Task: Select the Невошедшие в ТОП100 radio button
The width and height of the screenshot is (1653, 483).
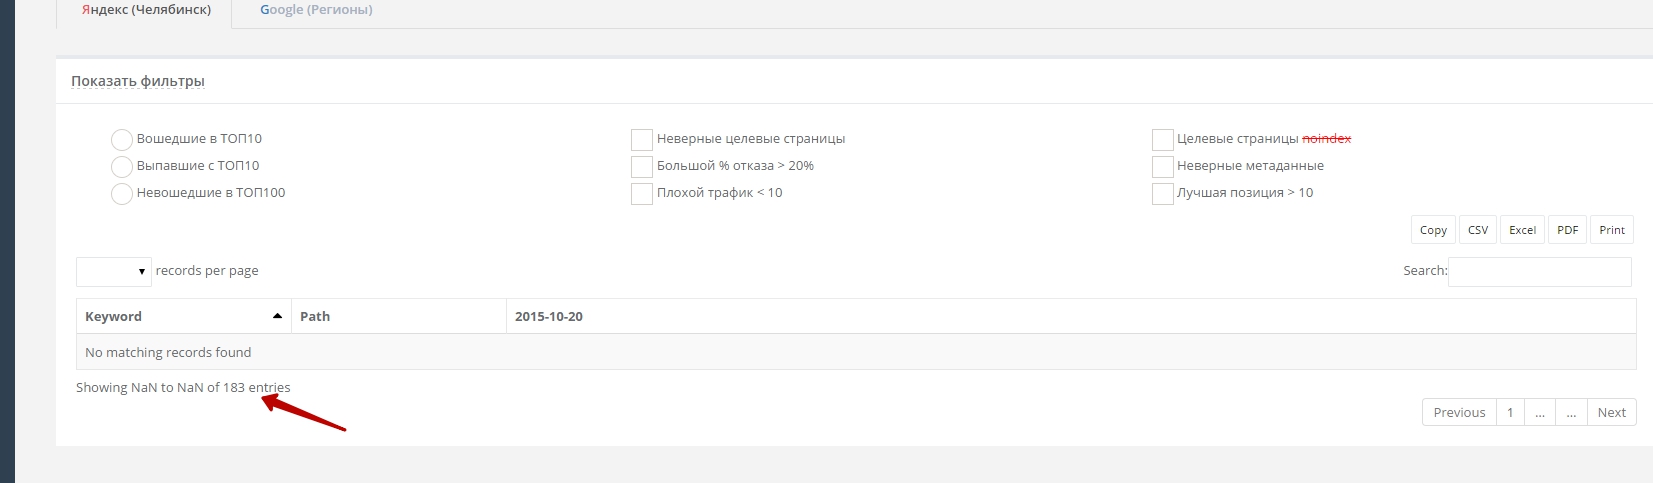Action: [x=122, y=193]
